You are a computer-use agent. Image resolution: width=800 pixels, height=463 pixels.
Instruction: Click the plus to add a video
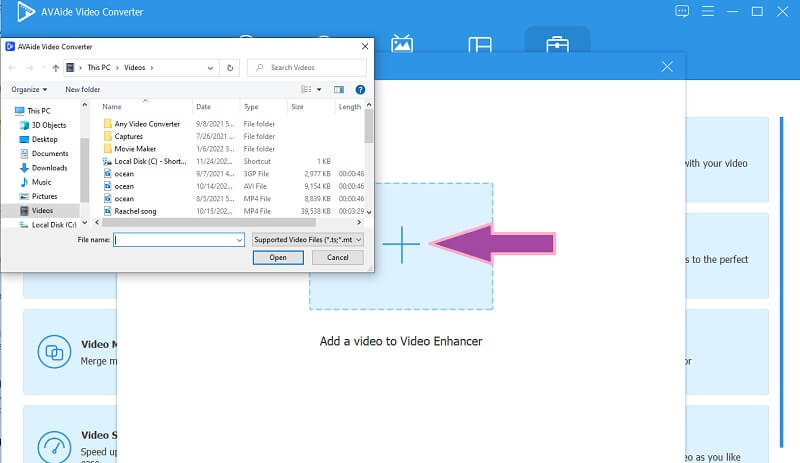click(x=402, y=245)
